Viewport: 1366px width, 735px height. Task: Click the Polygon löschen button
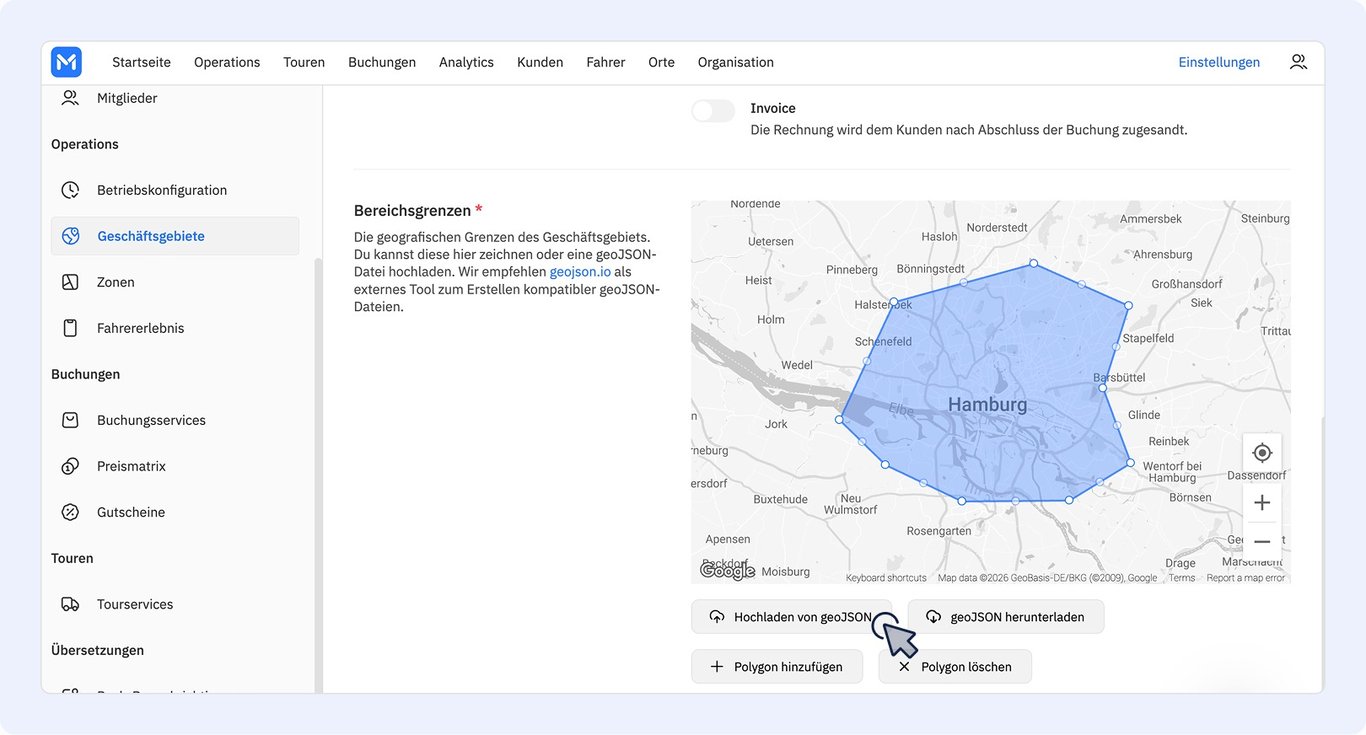(x=955, y=667)
